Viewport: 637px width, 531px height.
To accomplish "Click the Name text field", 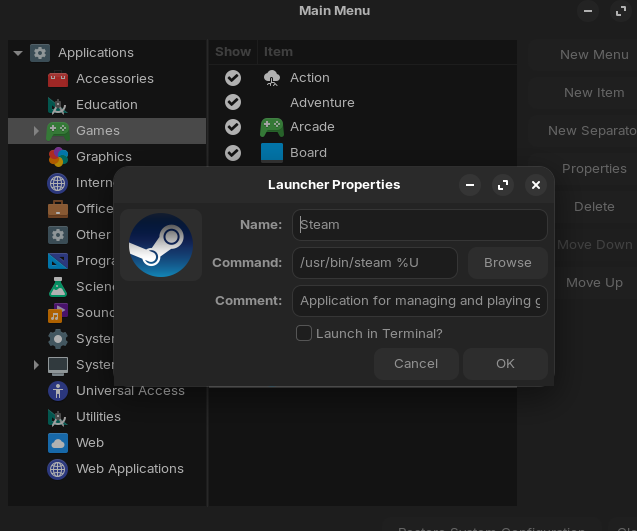I will [420, 225].
